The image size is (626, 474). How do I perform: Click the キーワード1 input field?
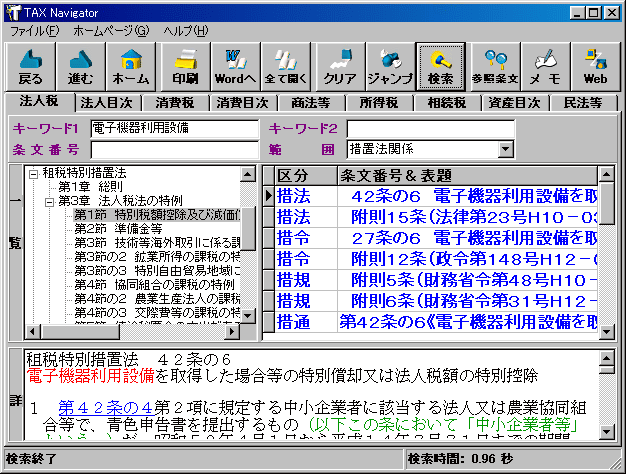tap(174, 128)
